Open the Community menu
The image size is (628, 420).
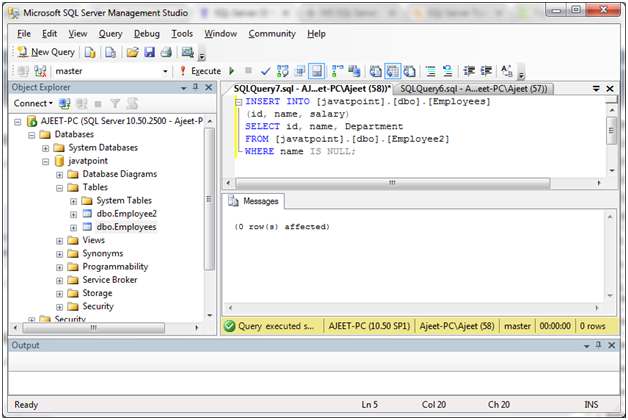click(272, 34)
